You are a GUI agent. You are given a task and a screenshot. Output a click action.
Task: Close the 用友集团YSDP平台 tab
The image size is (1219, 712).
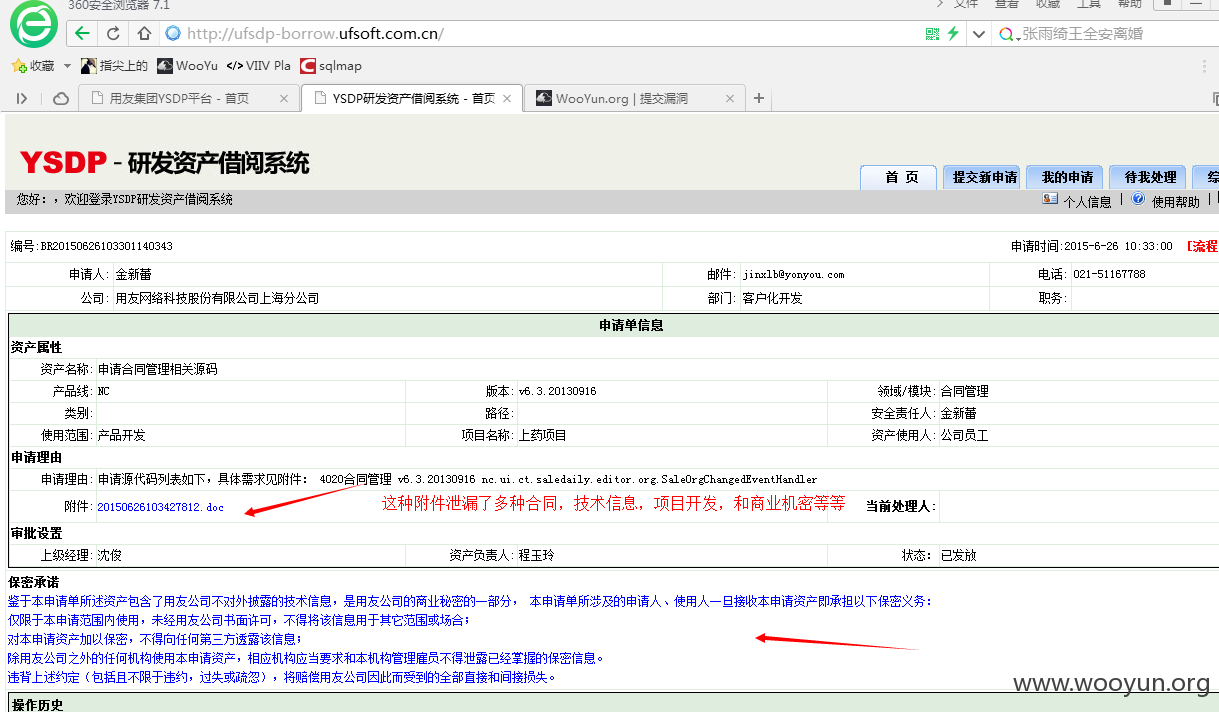[284, 98]
